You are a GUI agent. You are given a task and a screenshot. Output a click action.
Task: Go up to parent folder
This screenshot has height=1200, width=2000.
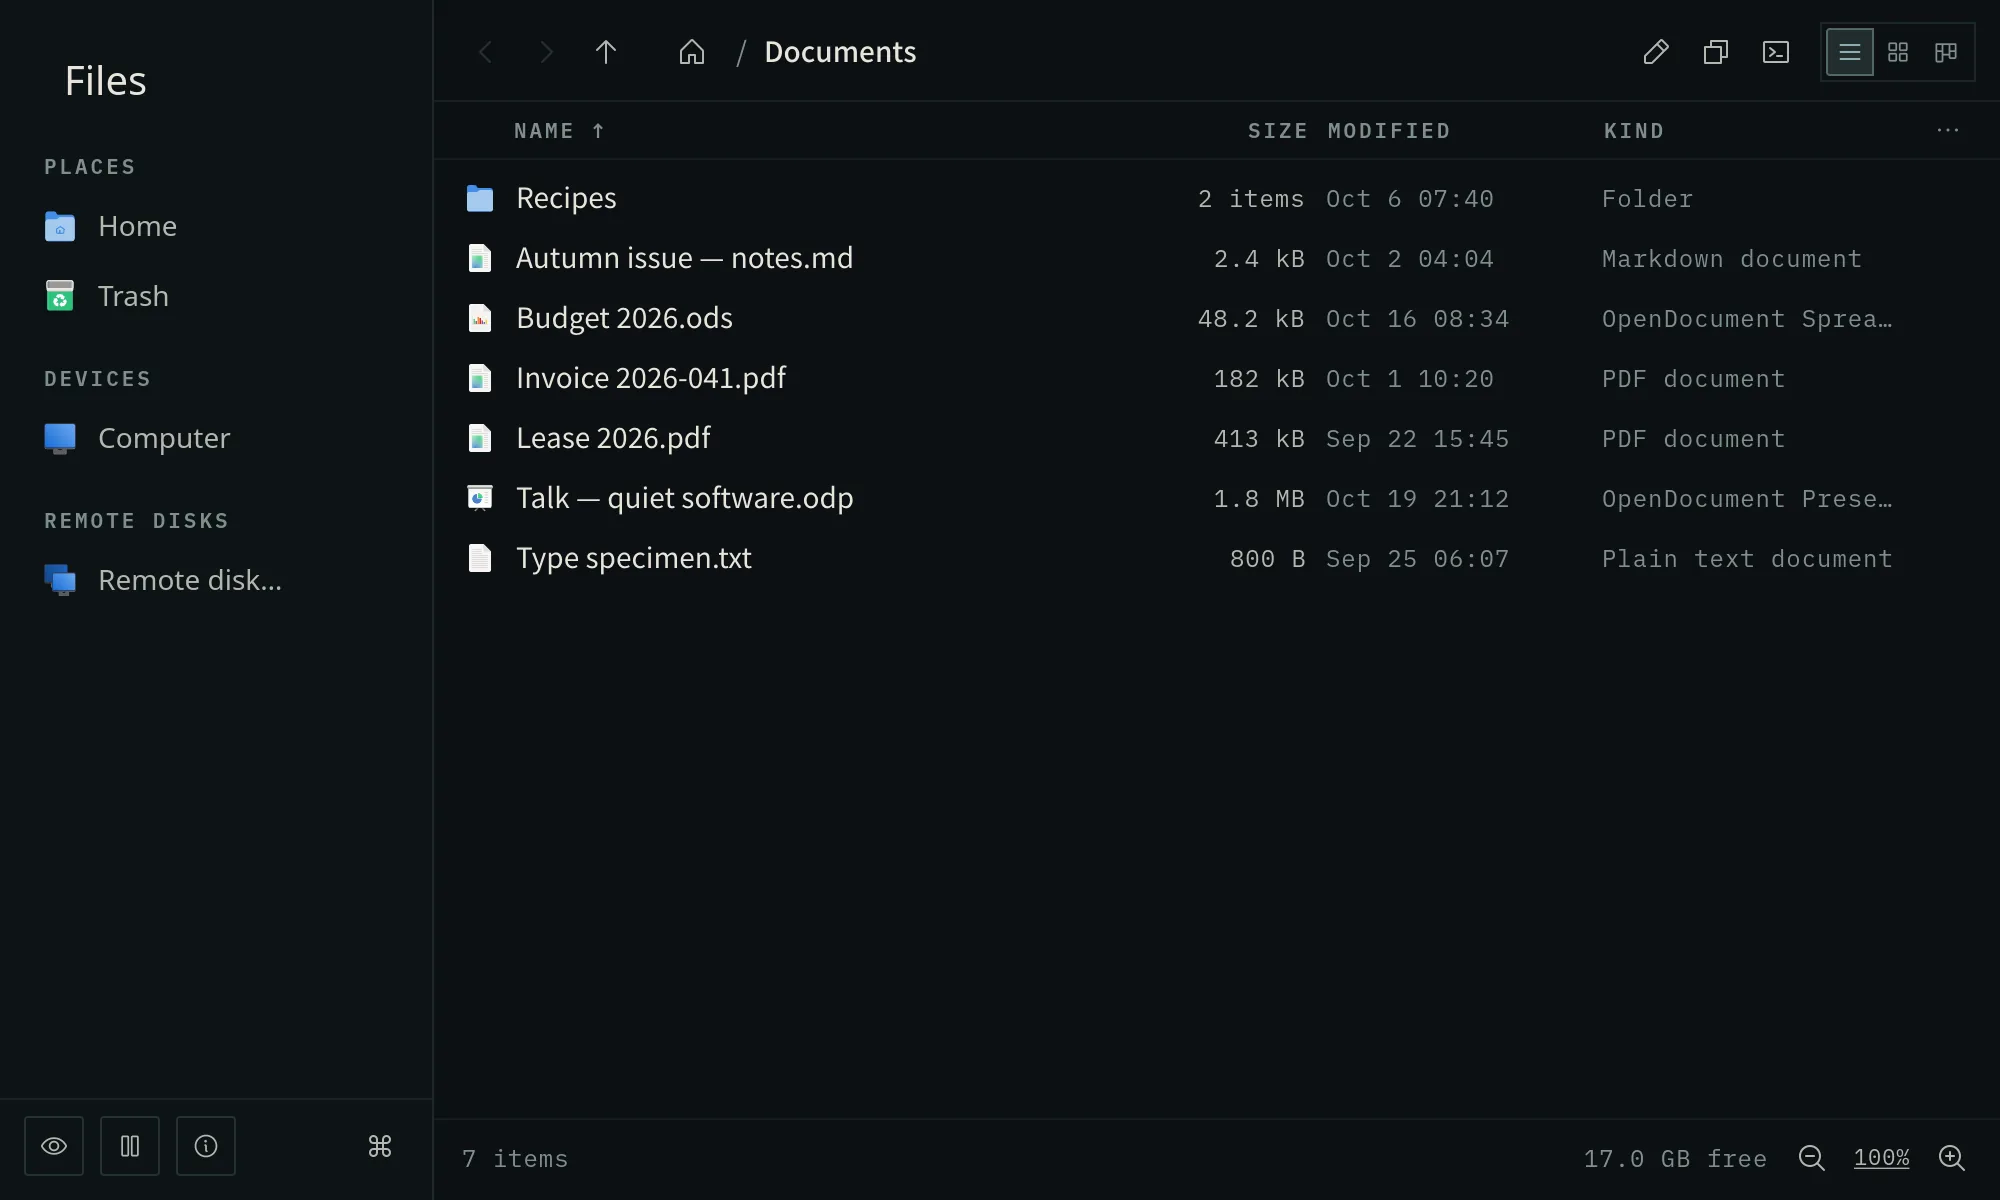click(x=606, y=52)
